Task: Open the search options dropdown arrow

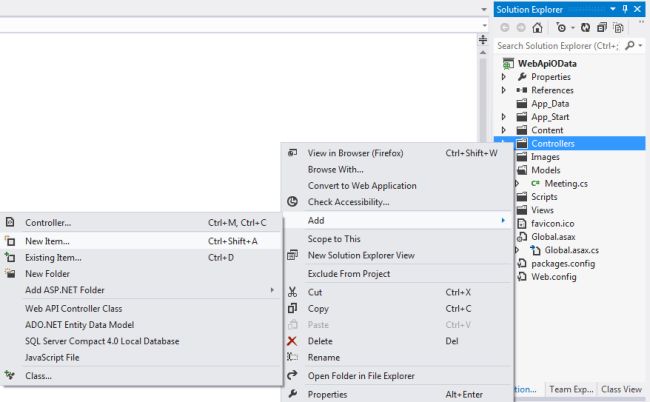Action: coord(640,46)
